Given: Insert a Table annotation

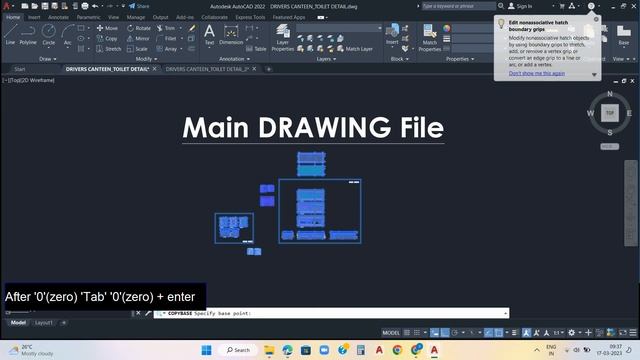Looking at the screenshot, I should point(256,49).
